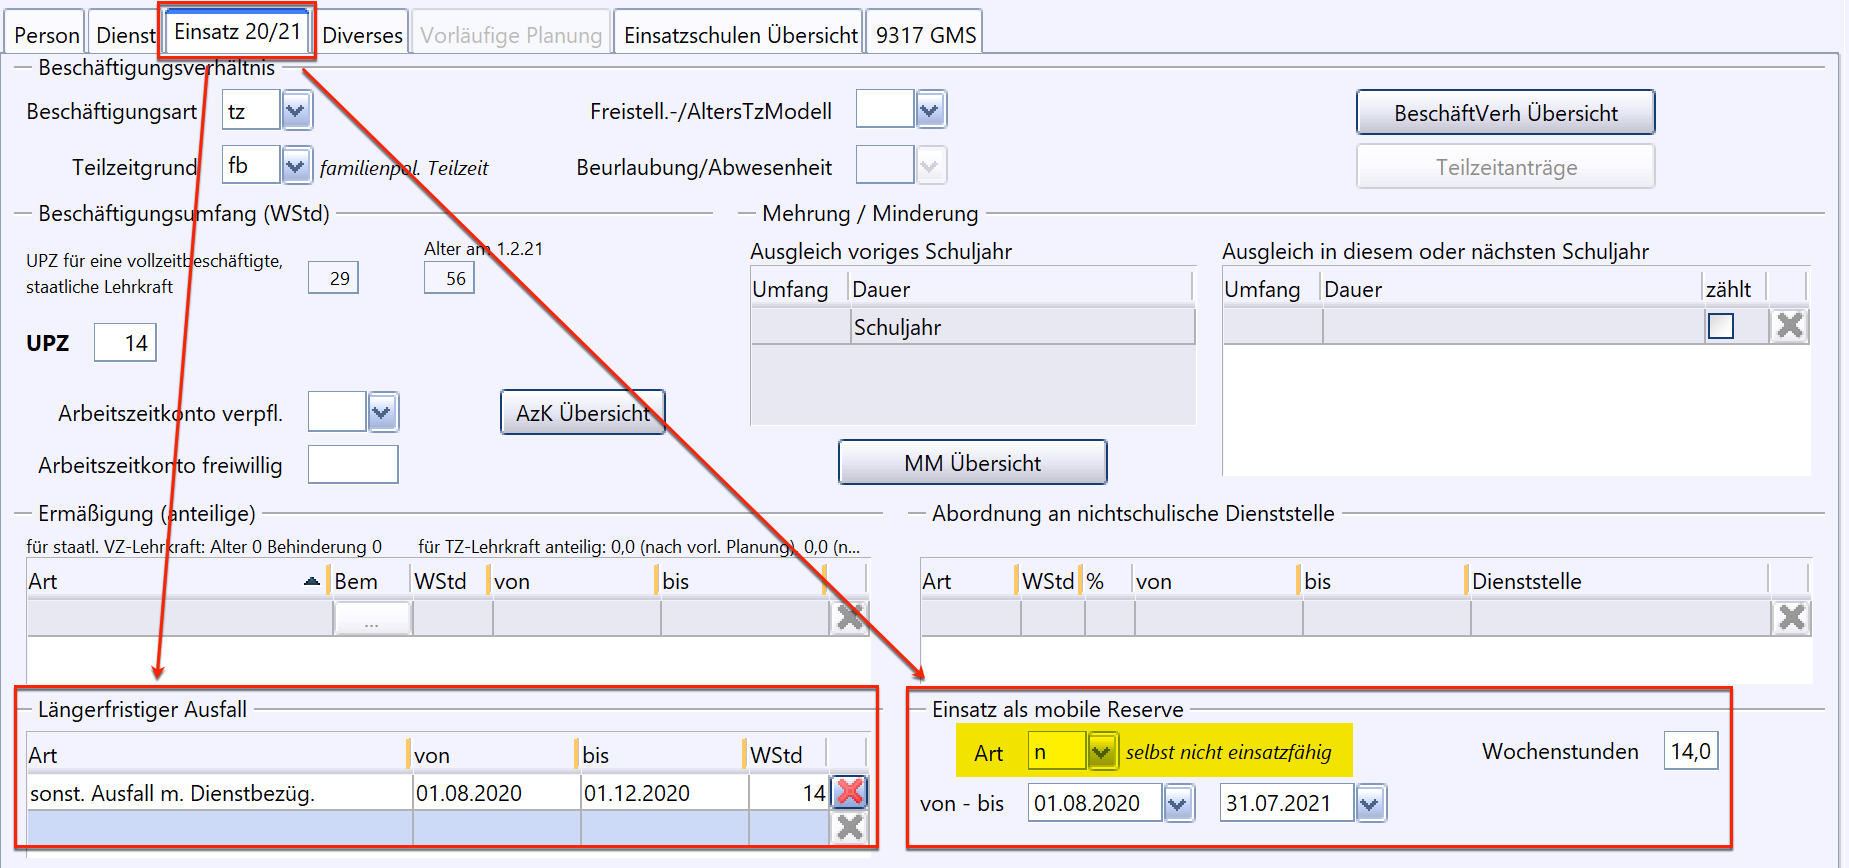Open the bis date 31.07.2021 dropdown

point(1370,803)
